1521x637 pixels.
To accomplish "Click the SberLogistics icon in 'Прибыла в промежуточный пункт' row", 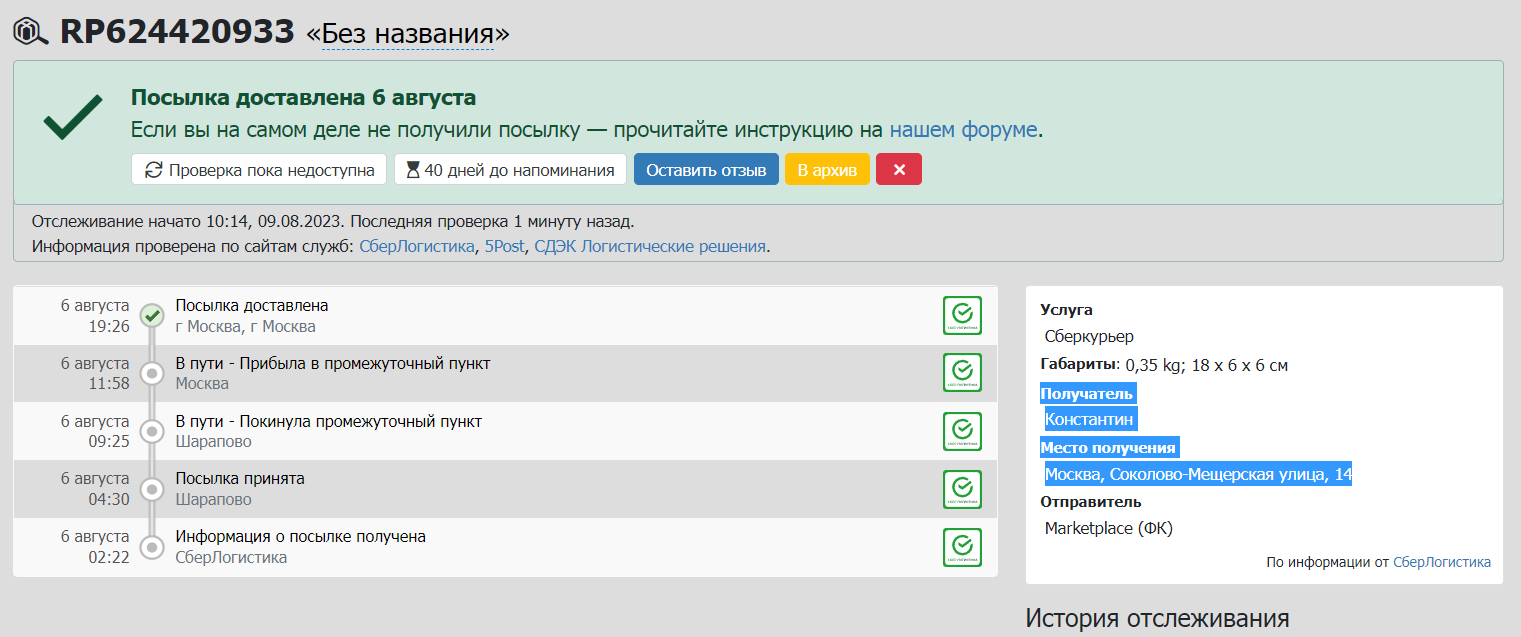I will pyautogui.click(x=962, y=373).
